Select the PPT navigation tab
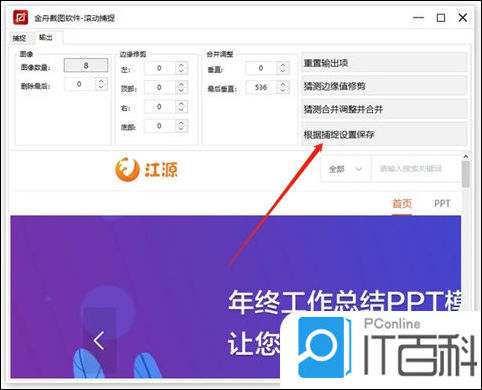The width and height of the screenshot is (482, 390). pyautogui.click(x=442, y=203)
